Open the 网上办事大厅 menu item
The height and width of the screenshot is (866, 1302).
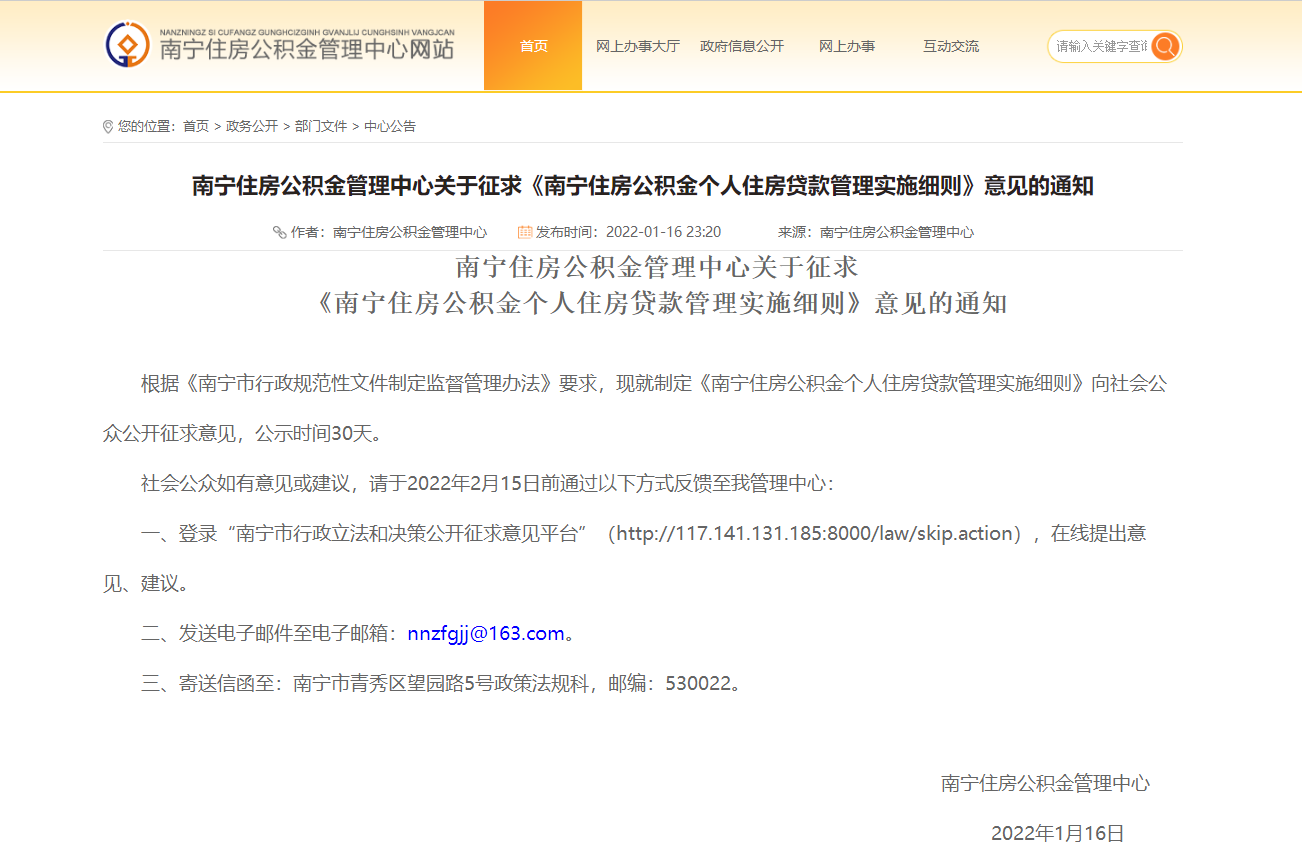tap(638, 46)
